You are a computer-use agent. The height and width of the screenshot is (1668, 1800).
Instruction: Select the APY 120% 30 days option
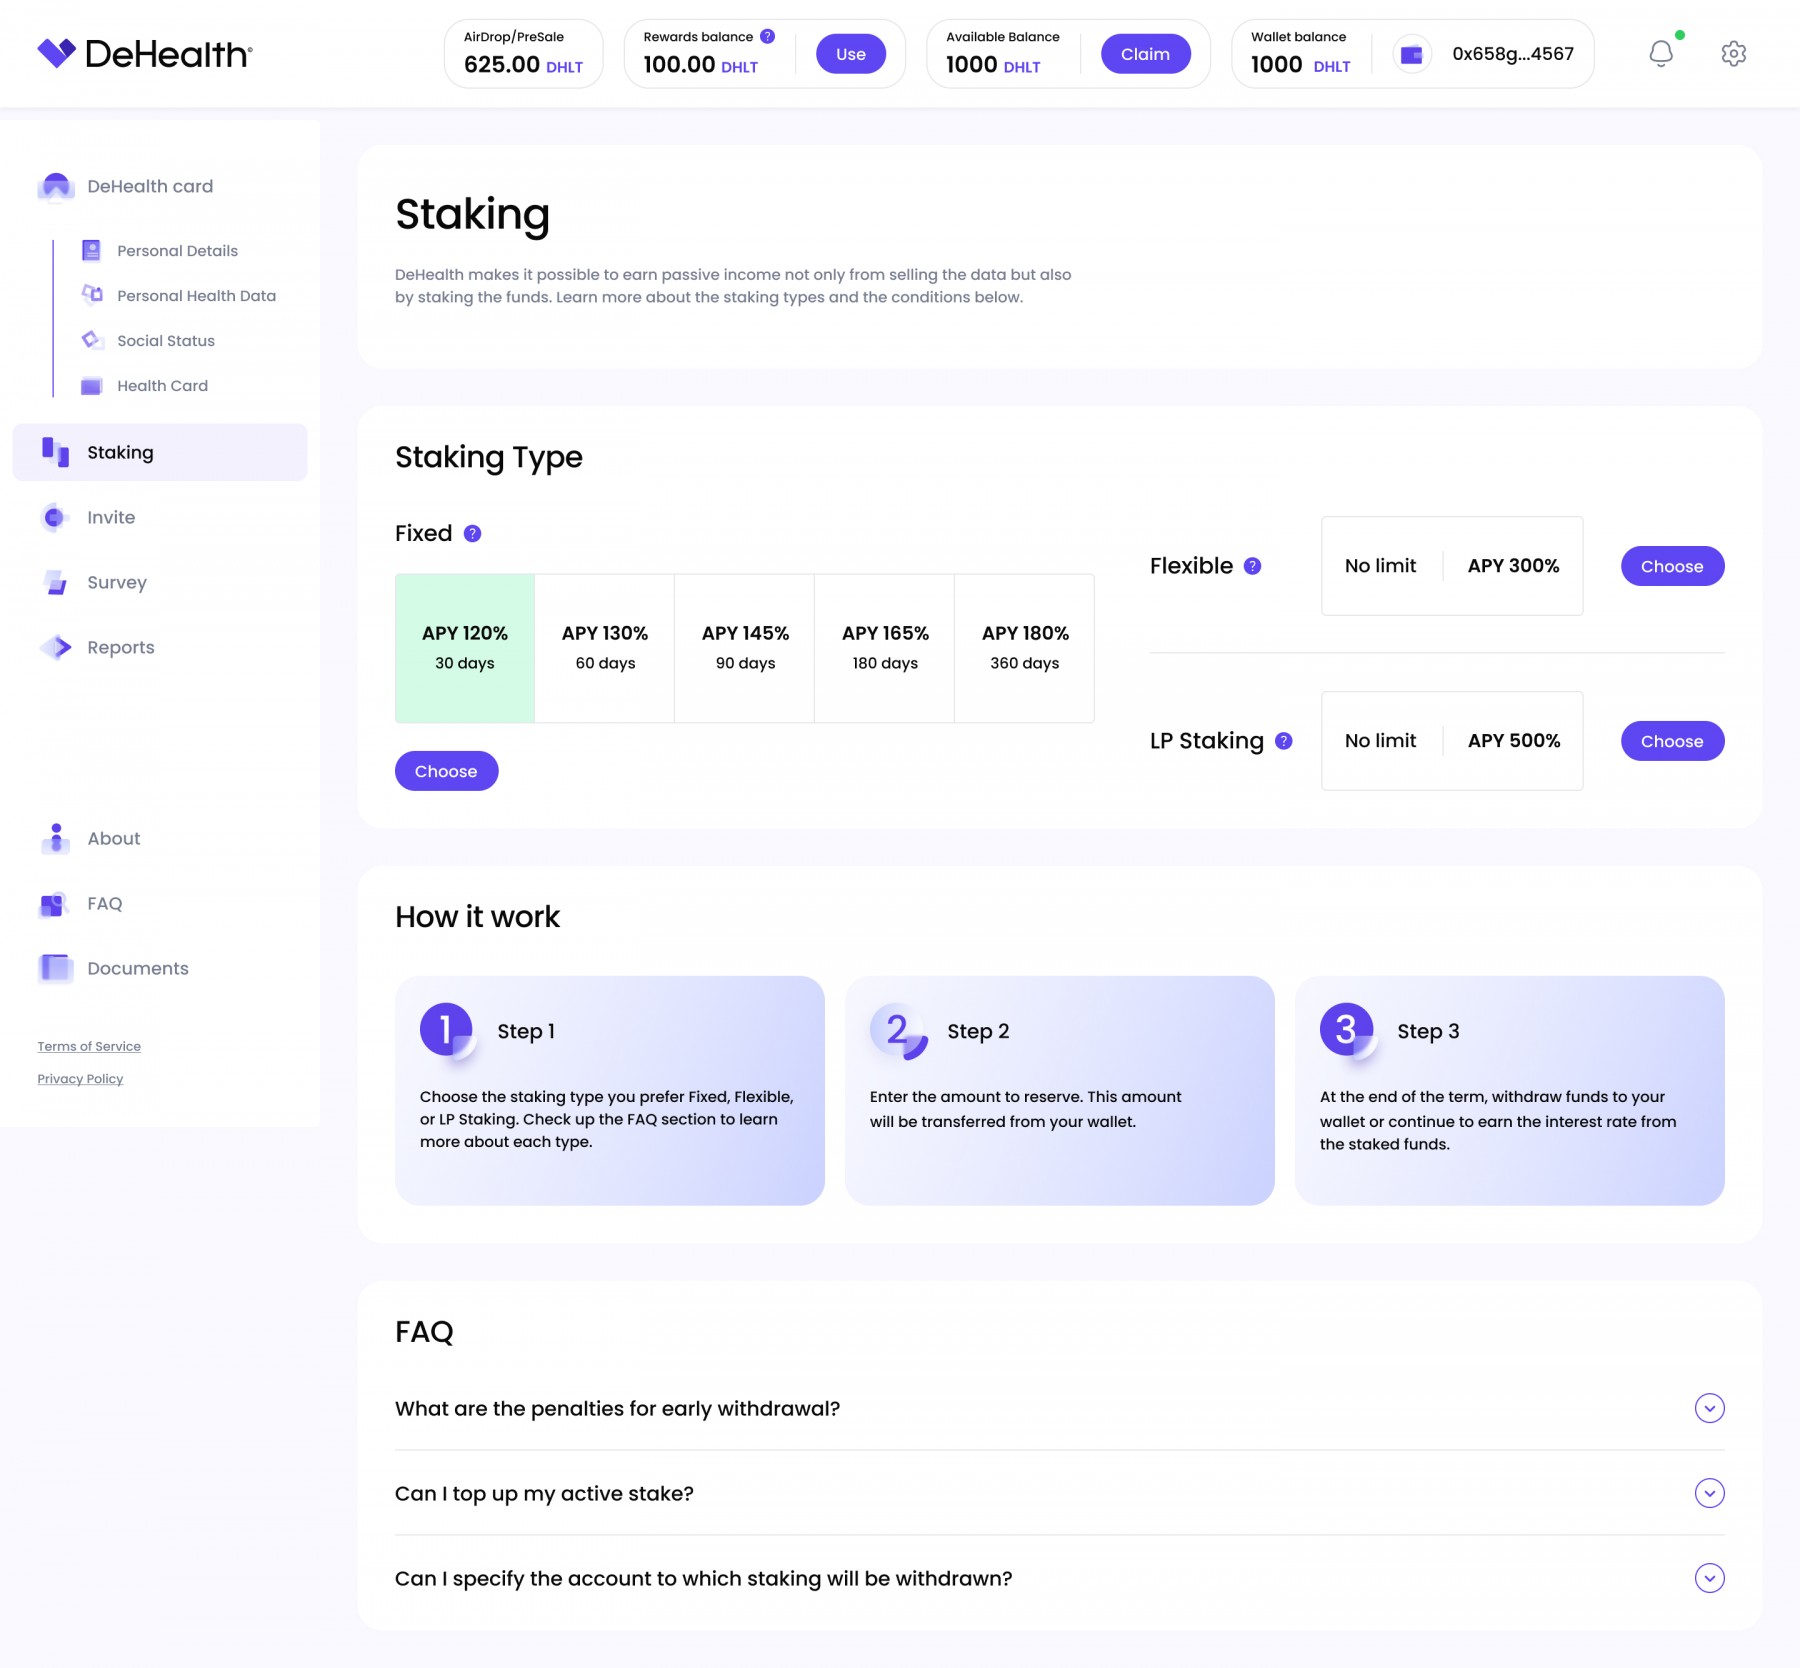465,648
